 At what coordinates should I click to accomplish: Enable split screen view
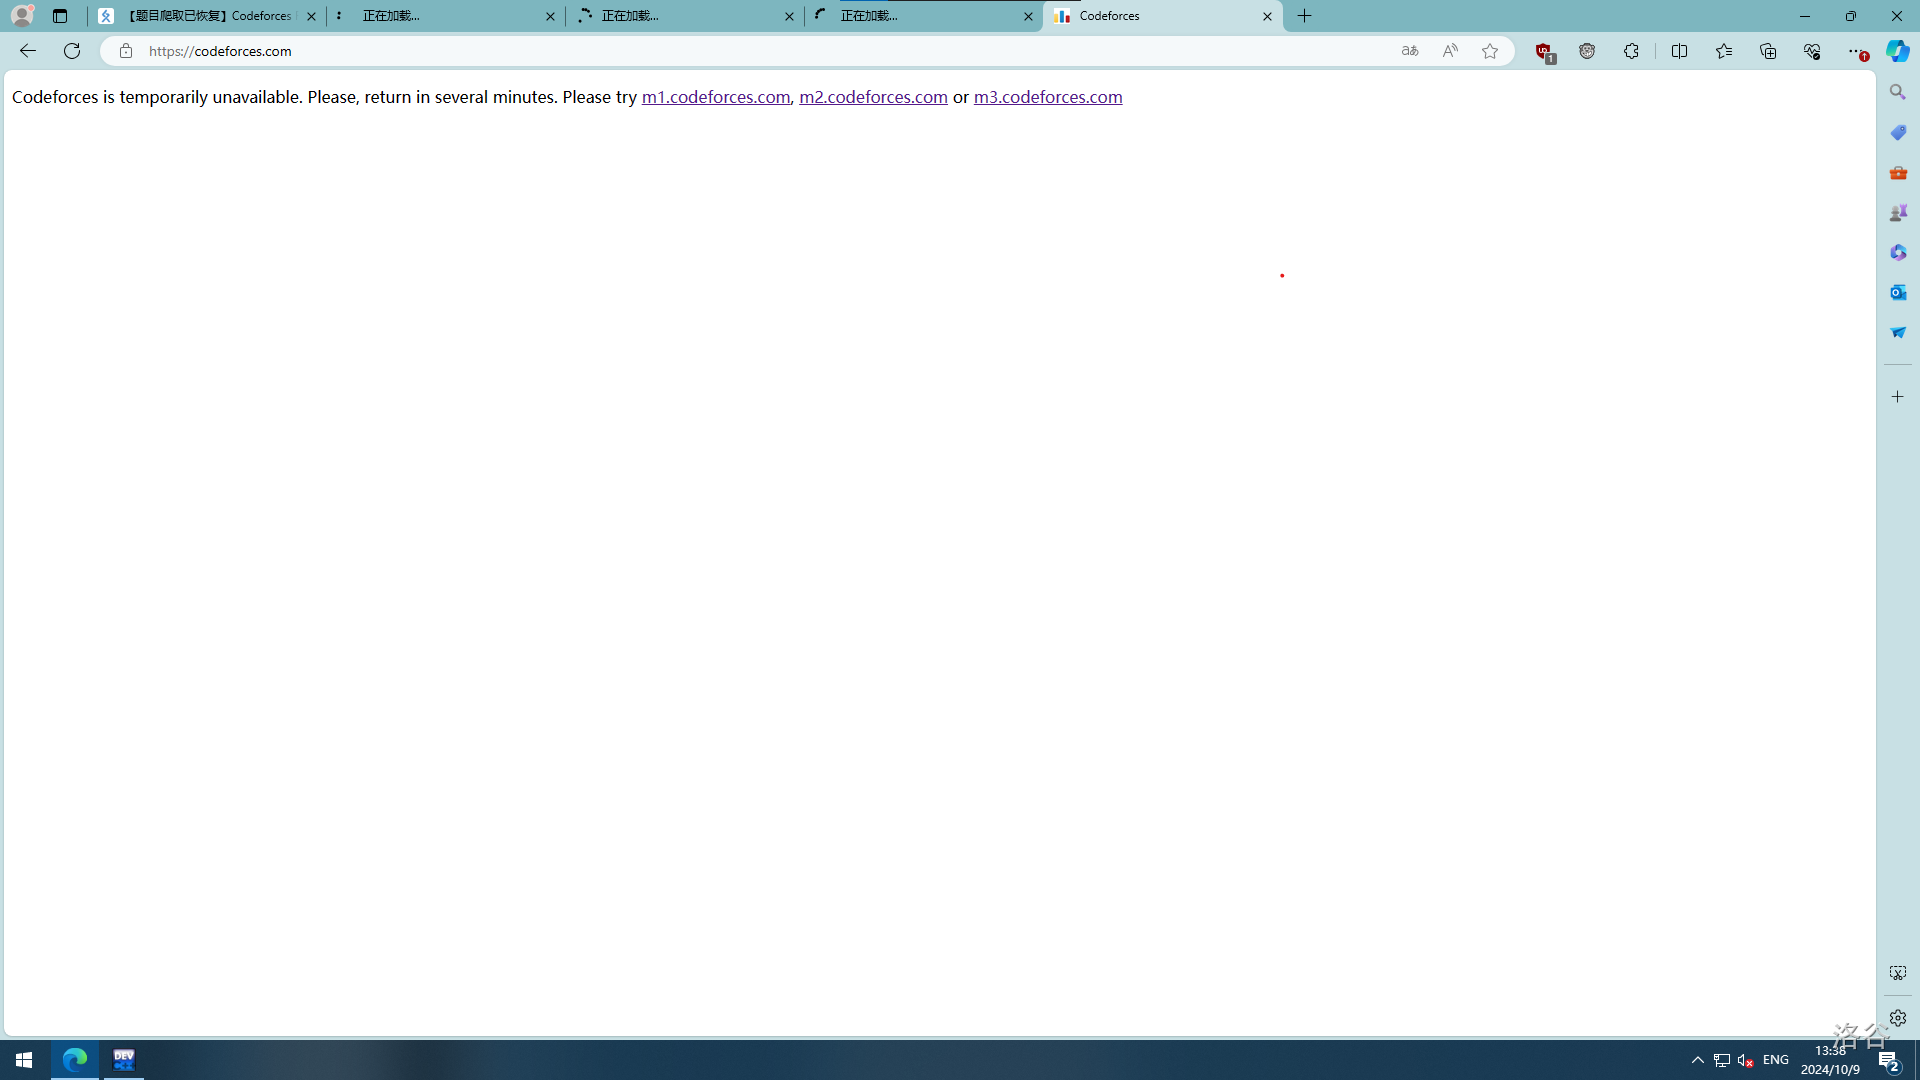point(1679,51)
